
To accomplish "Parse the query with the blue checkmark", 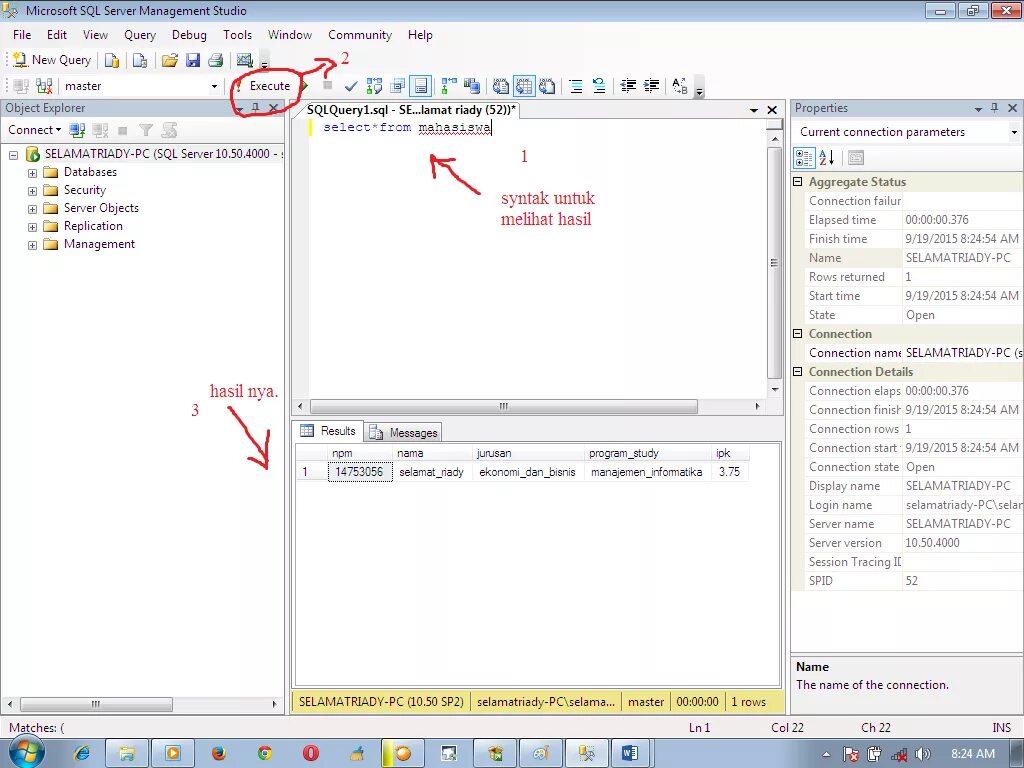I will click(x=351, y=86).
